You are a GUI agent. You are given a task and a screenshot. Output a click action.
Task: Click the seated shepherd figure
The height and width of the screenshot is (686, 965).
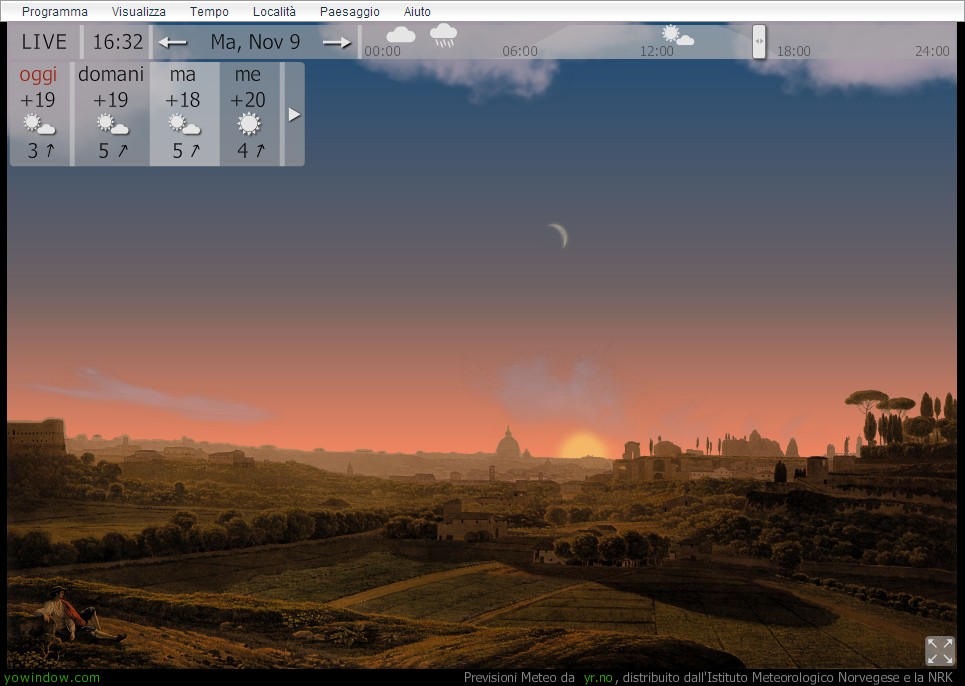[x=77, y=616]
